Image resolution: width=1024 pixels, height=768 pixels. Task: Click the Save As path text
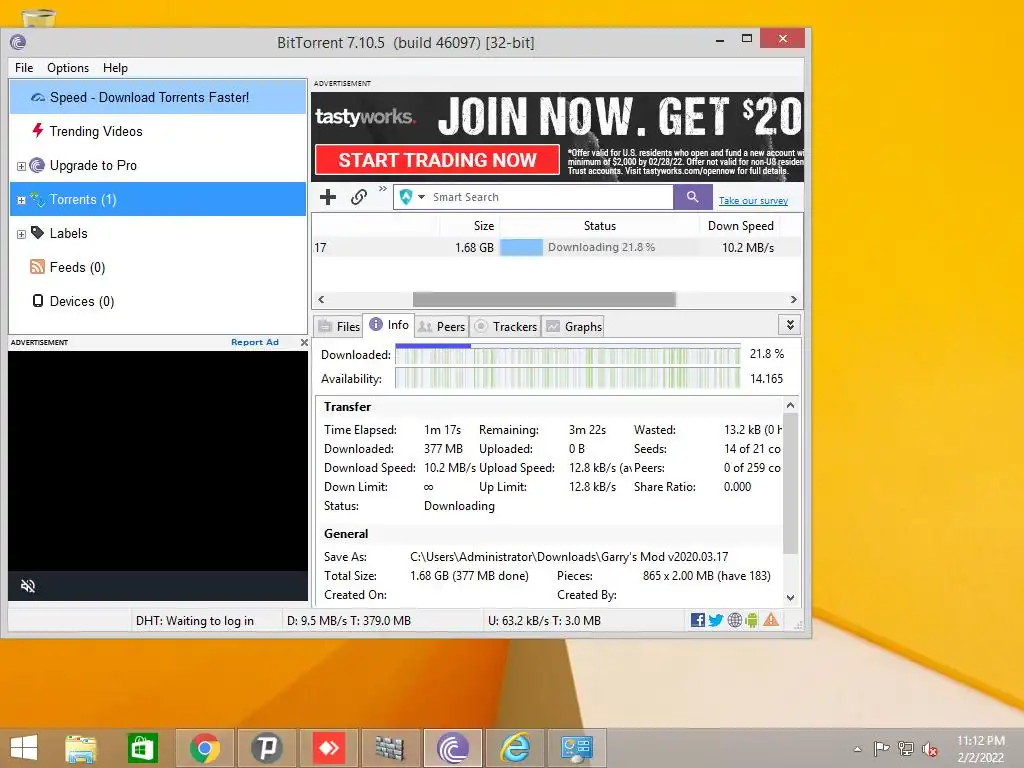point(569,556)
